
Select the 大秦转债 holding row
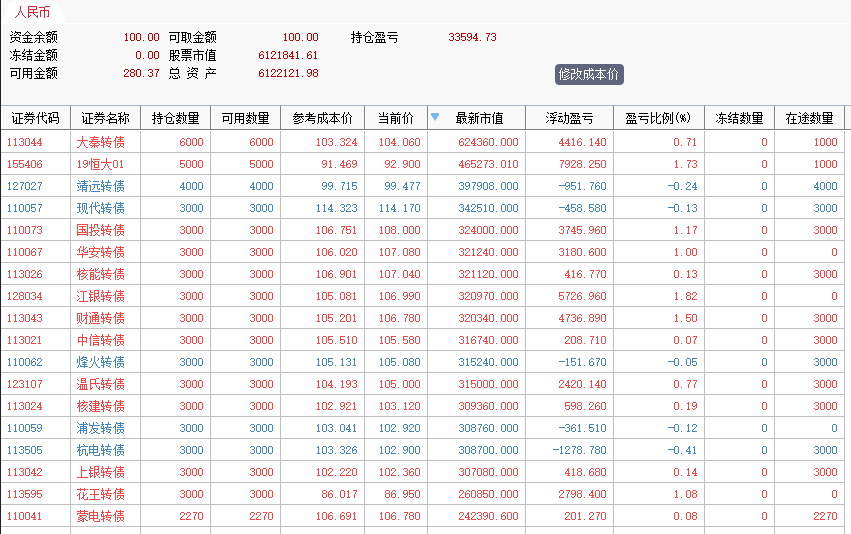100,142
